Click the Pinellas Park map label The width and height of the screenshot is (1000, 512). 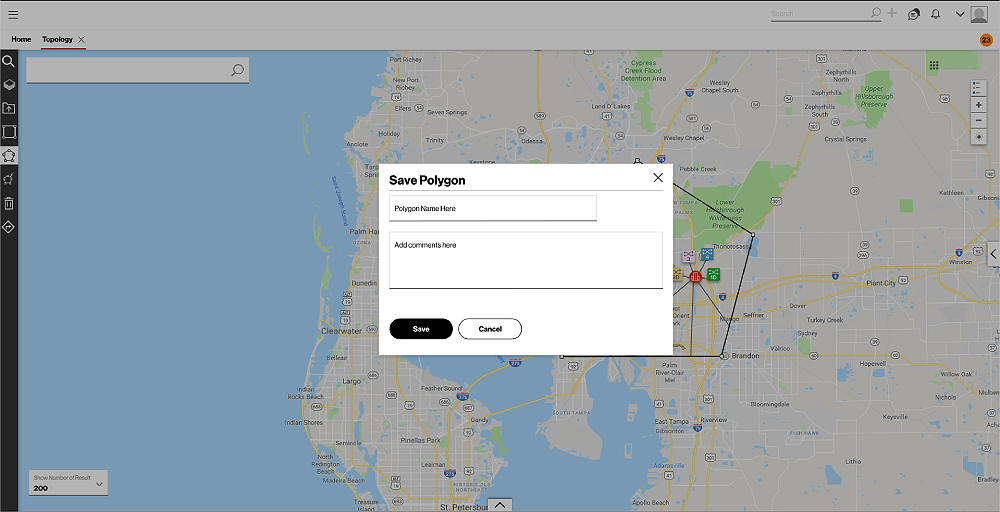point(420,441)
